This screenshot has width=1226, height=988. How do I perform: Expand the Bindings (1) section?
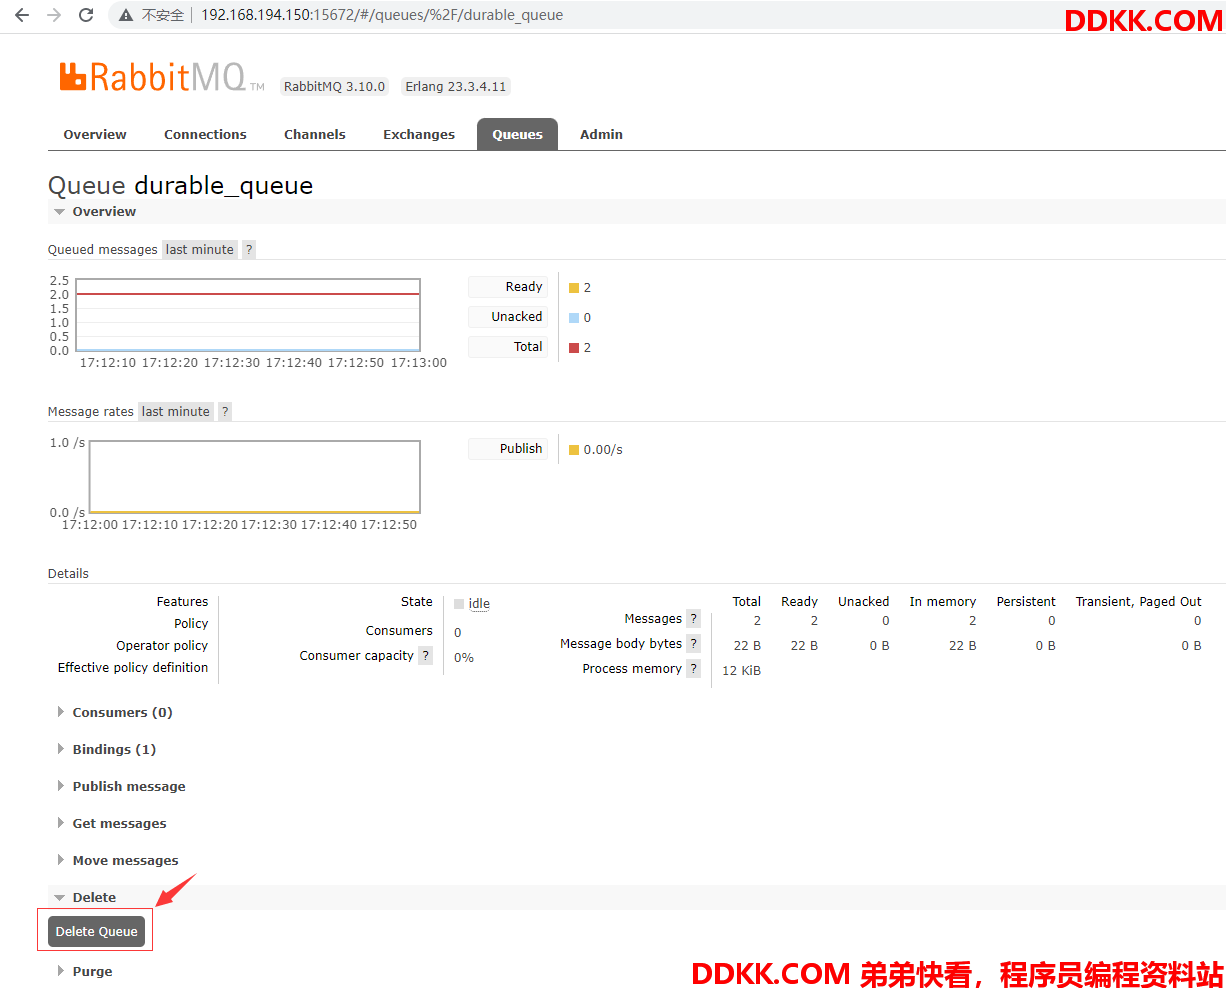pyautogui.click(x=107, y=750)
